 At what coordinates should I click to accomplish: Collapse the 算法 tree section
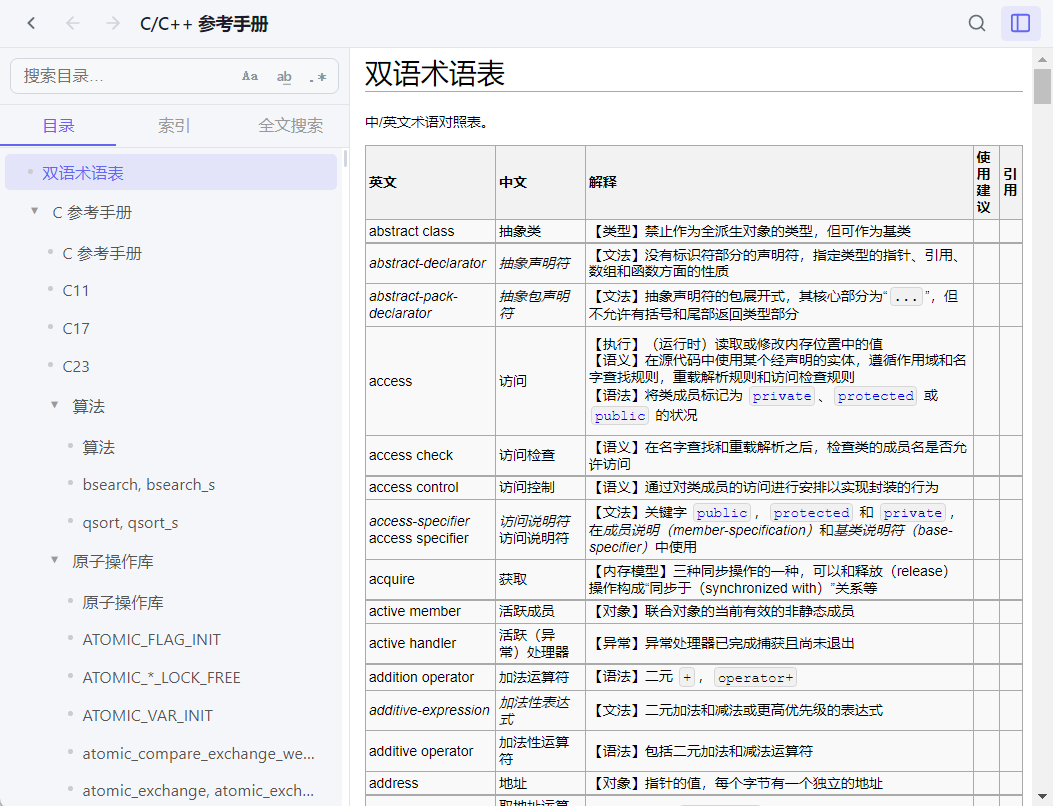point(55,405)
